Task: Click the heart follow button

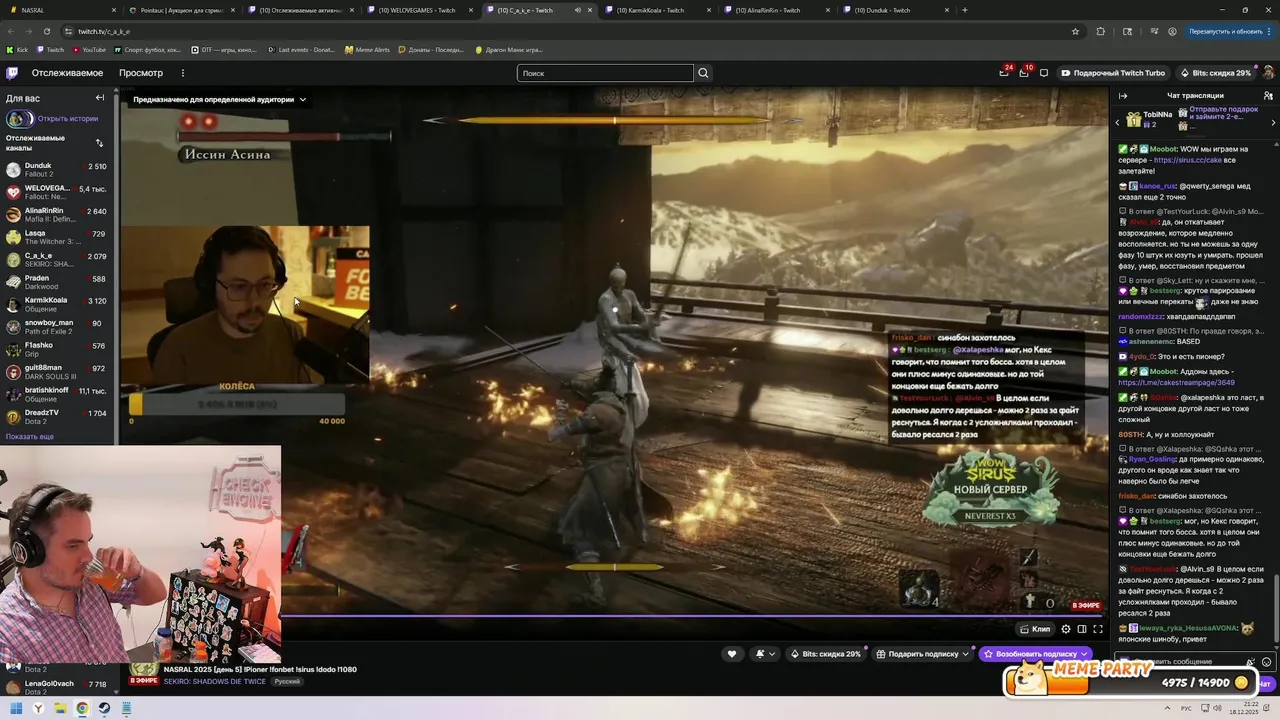Action: pos(732,654)
